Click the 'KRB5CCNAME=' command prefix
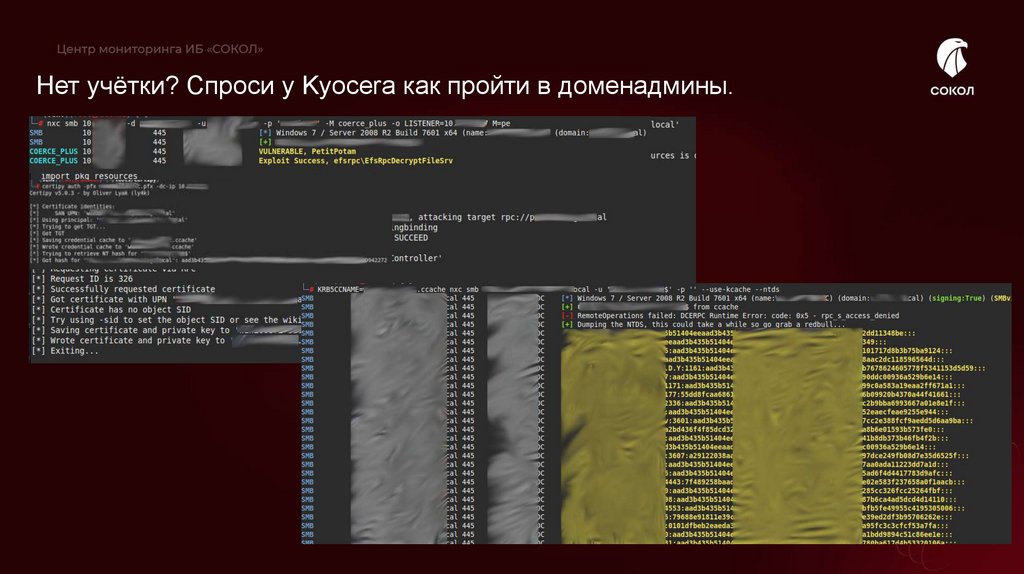The width and height of the screenshot is (1024, 574). pyautogui.click(x=339, y=289)
